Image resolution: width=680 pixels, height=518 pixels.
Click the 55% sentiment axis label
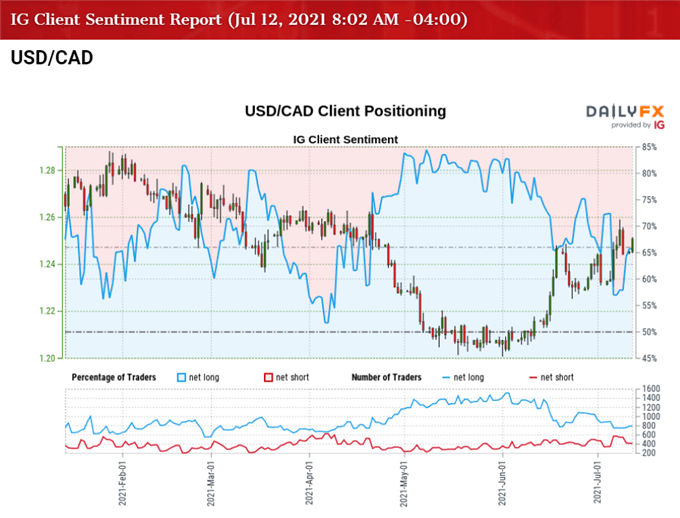pos(649,306)
